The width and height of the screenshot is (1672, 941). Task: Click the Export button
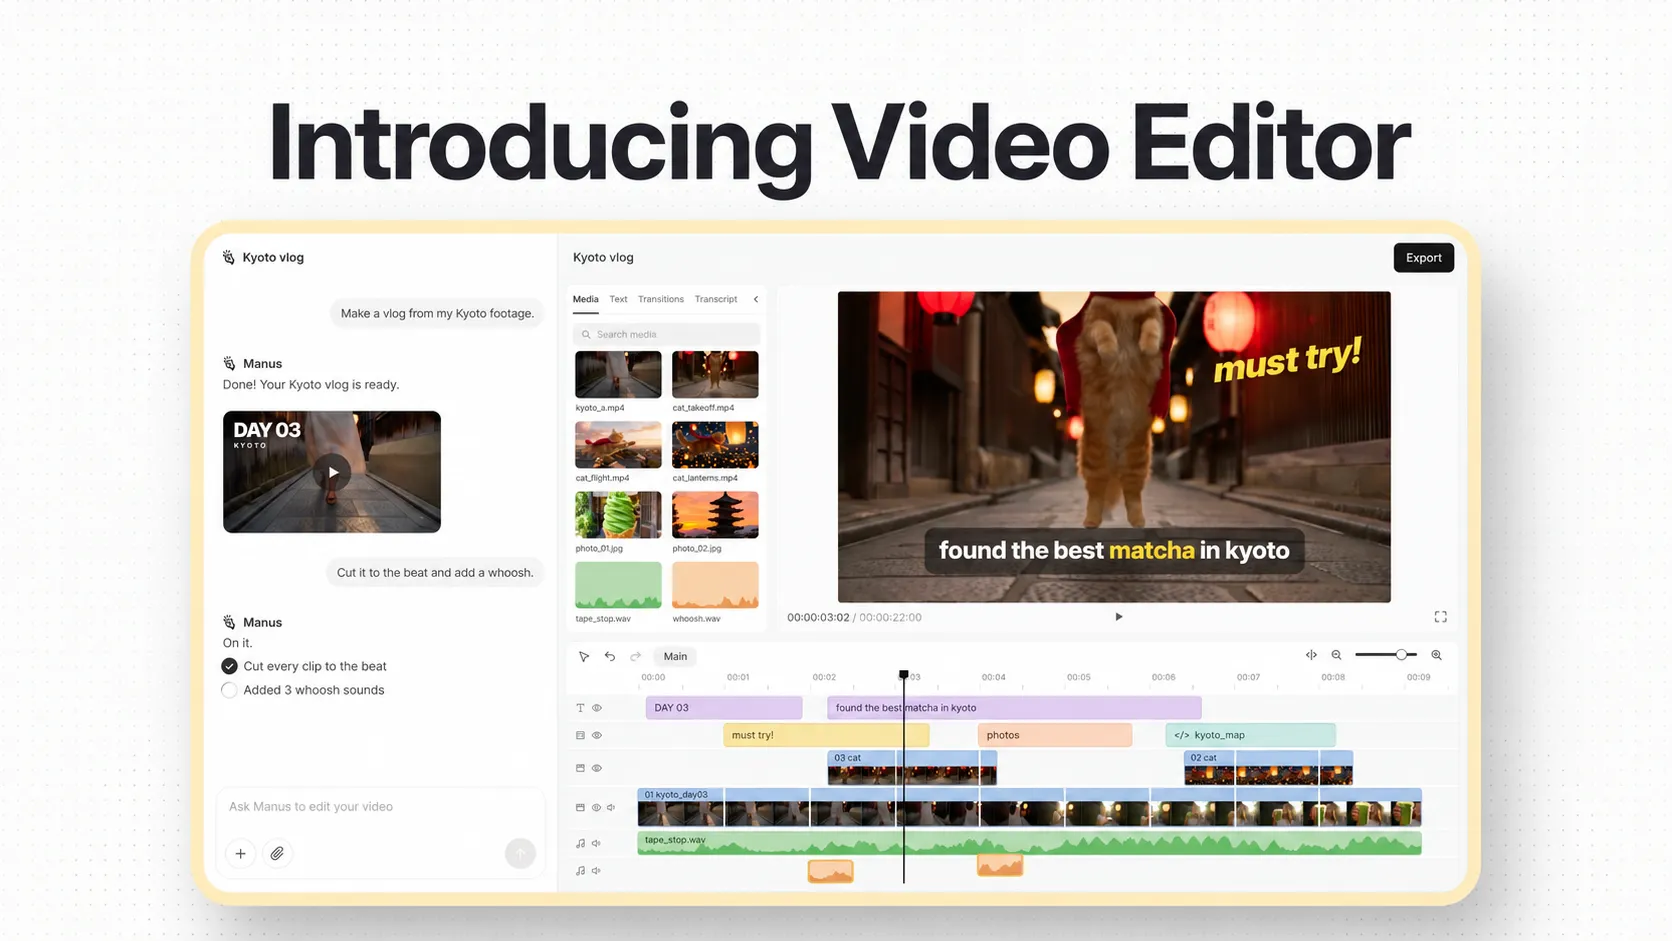1424,258
